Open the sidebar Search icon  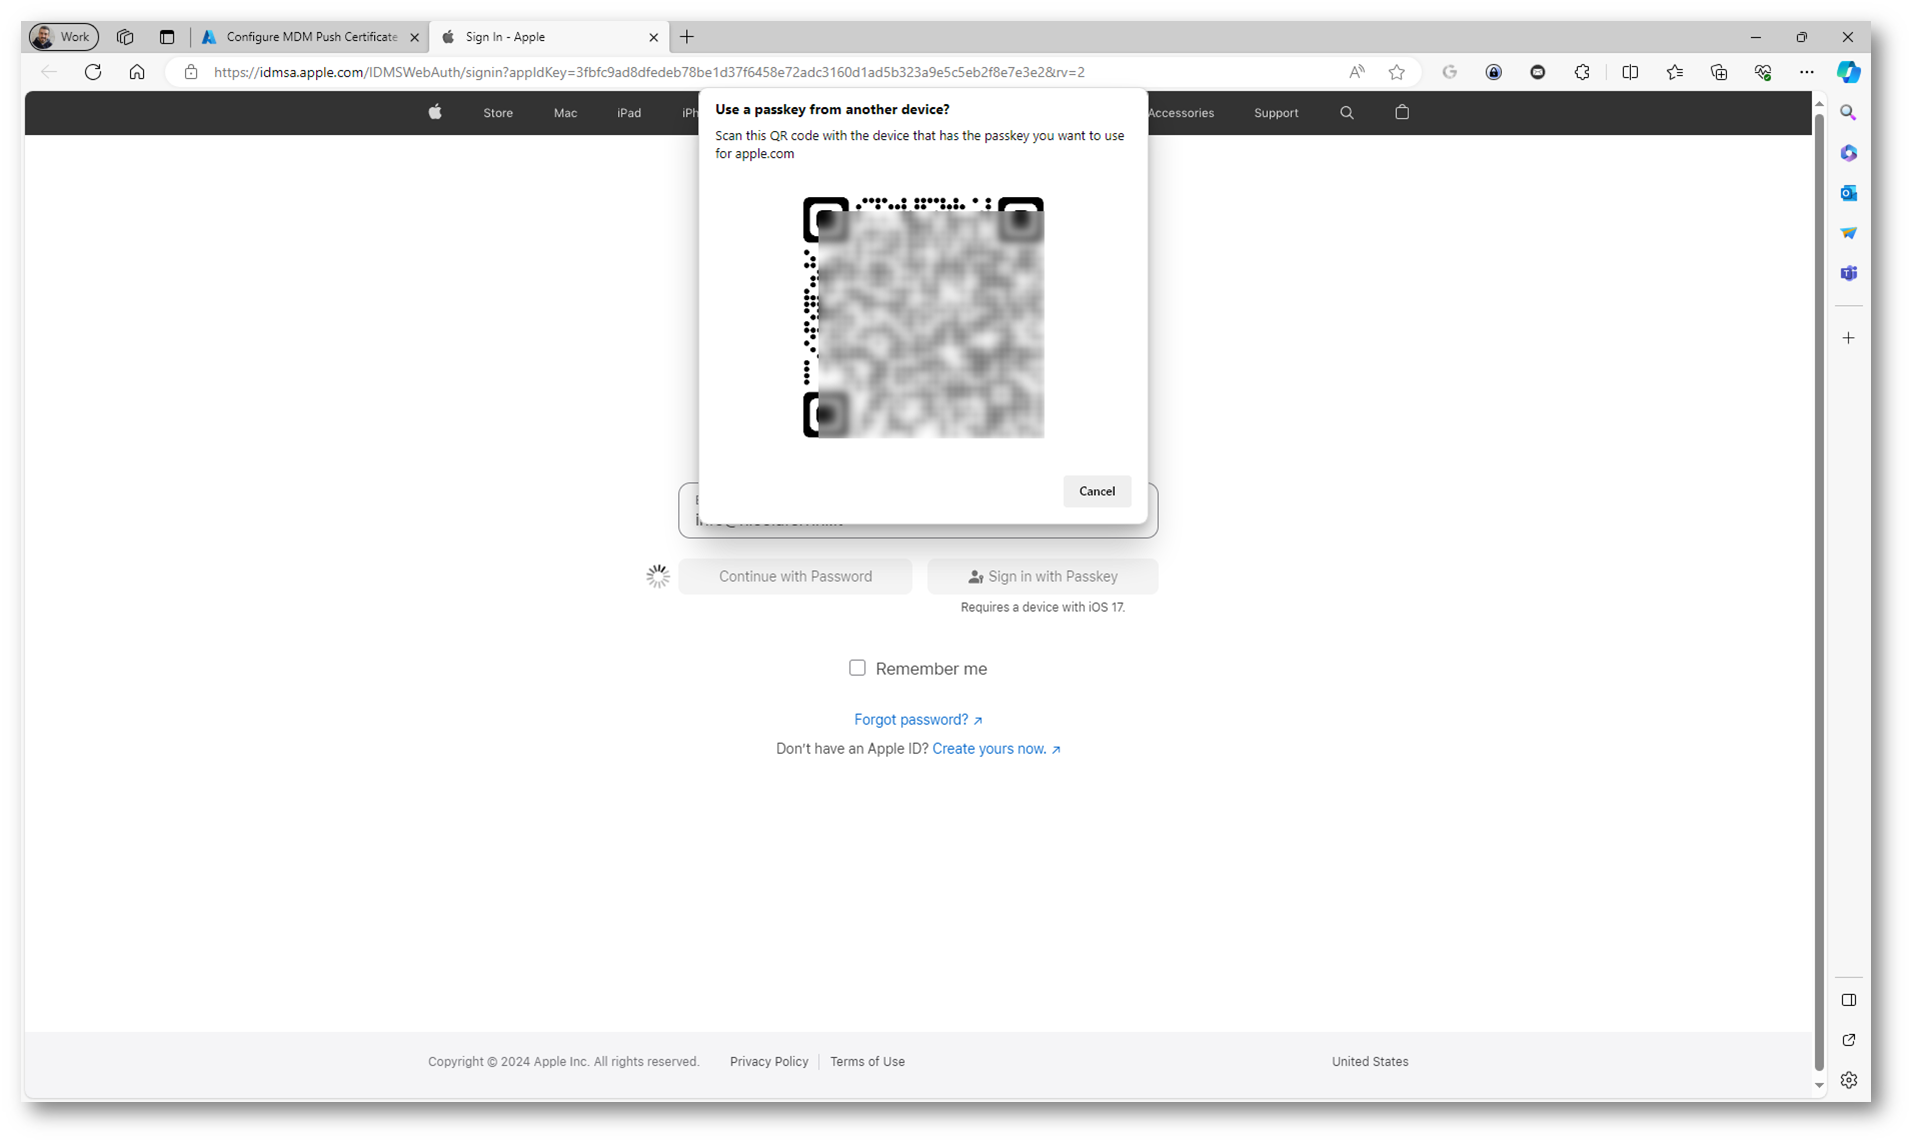click(x=1848, y=113)
